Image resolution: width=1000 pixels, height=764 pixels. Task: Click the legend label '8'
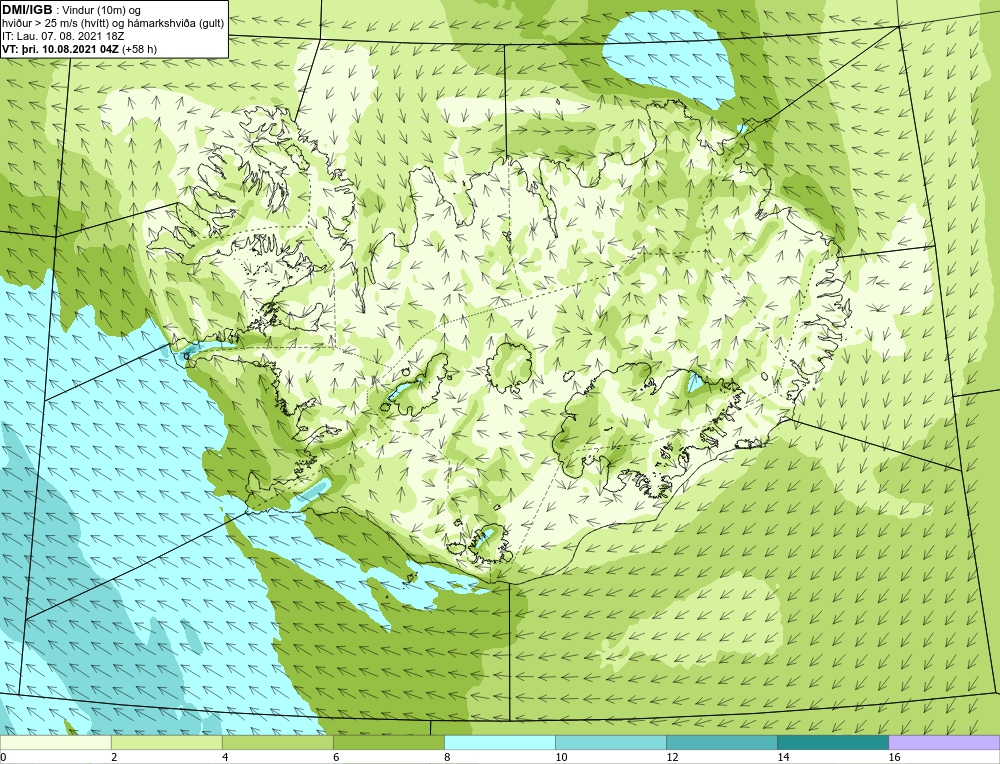pyautogui.click(x=447, y=757)
